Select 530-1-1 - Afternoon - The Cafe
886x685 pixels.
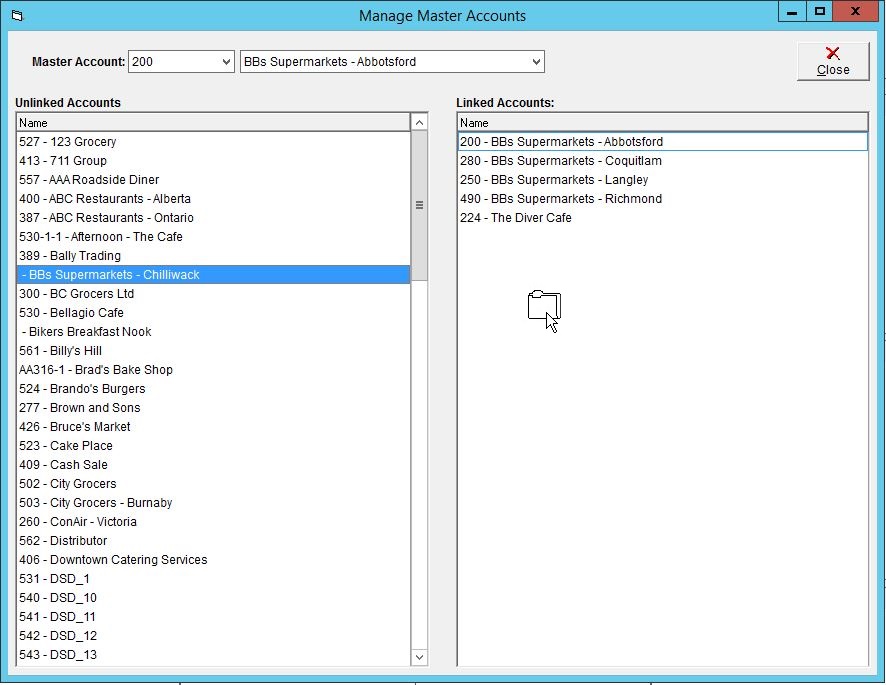coord(213,237)
